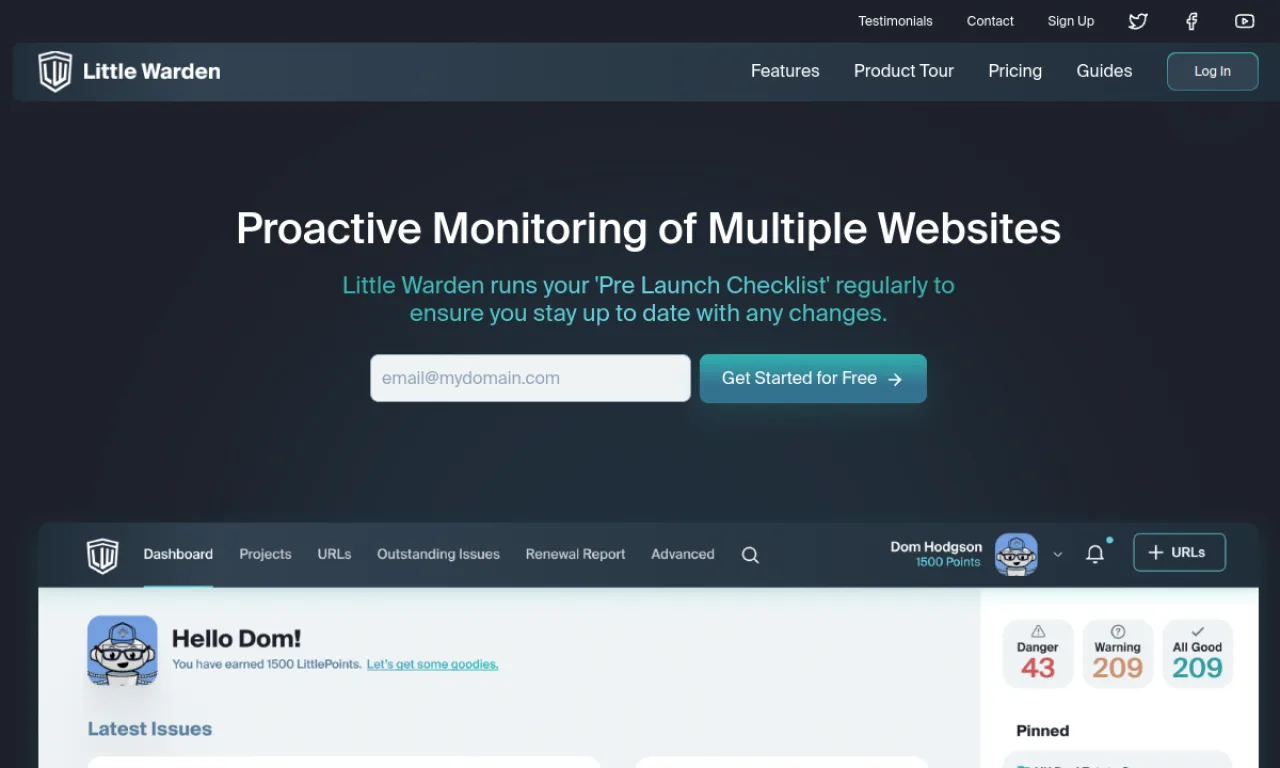The height and width of the screenshot is (768, 1280).
Task: Go to the Sign Up page
Action: pyautogui.click(x=1071, y=21)
